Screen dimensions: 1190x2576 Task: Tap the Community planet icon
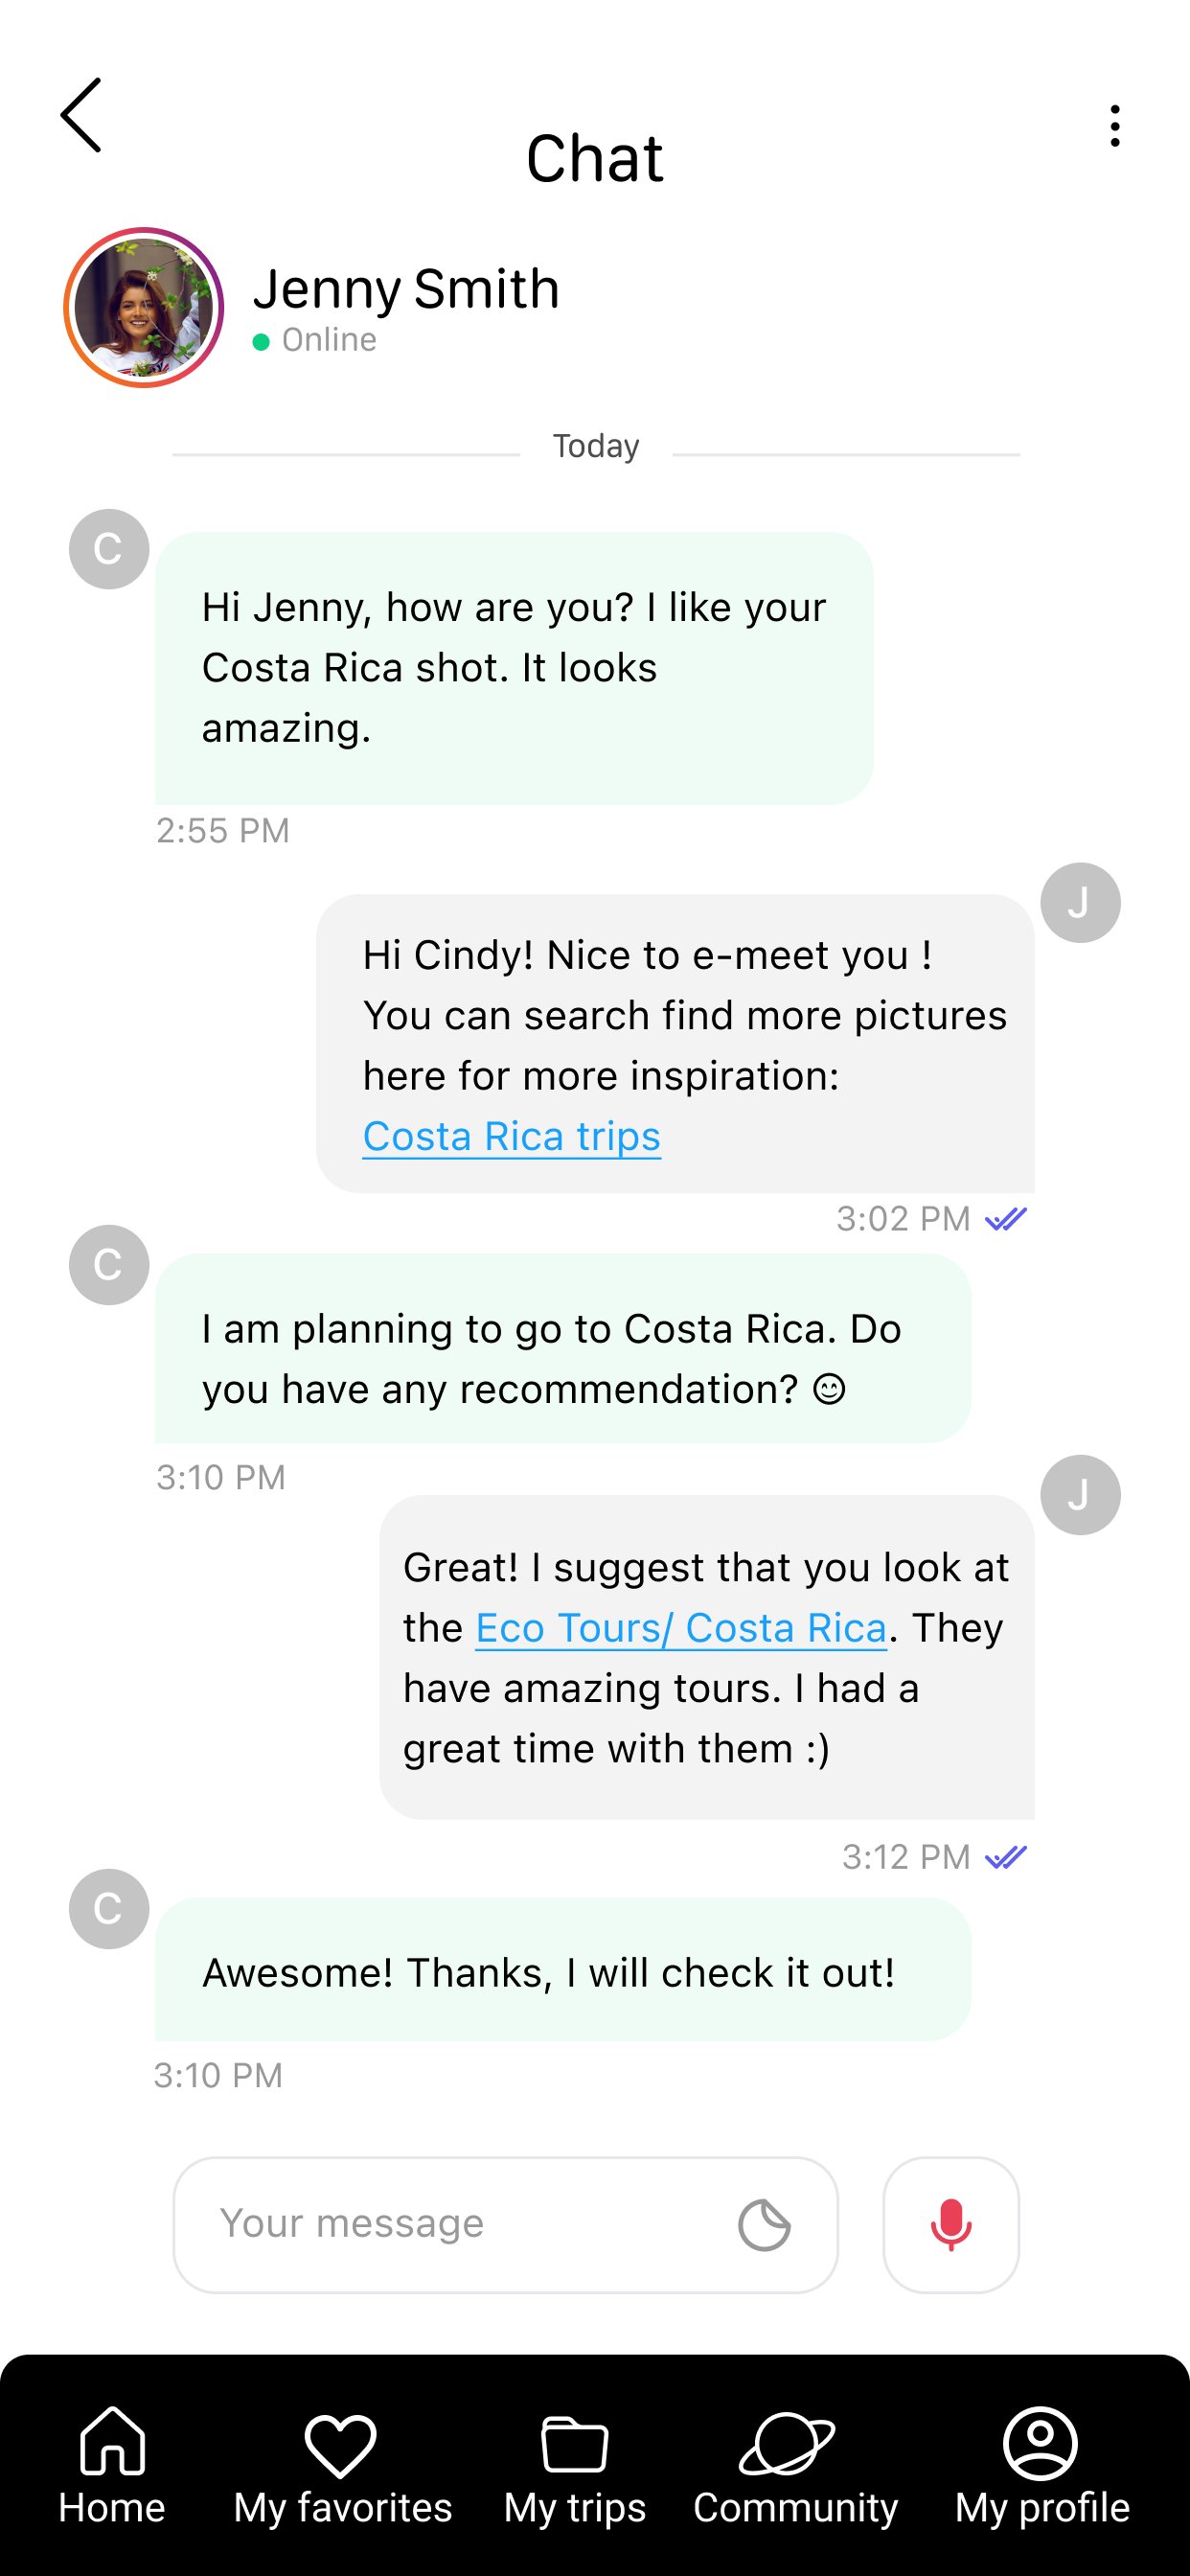[x=787, y=2444]
